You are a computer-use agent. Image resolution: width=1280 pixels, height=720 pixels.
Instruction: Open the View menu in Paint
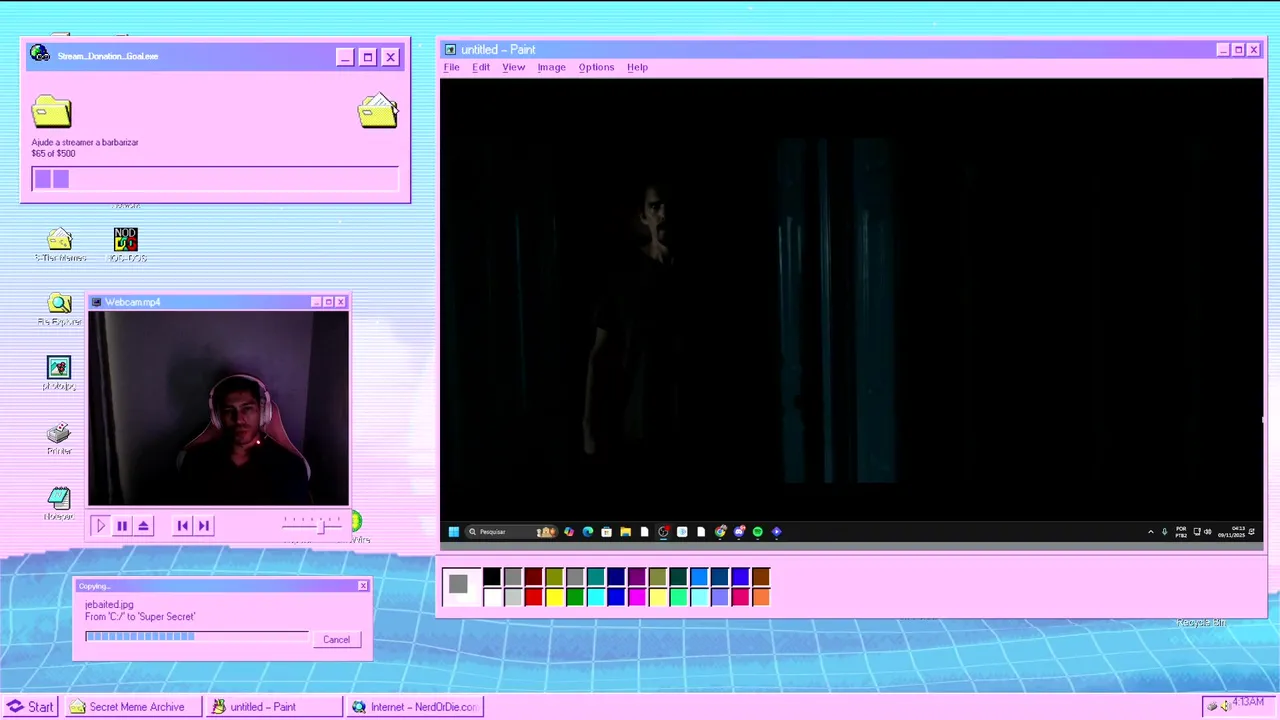pos(513,67)
